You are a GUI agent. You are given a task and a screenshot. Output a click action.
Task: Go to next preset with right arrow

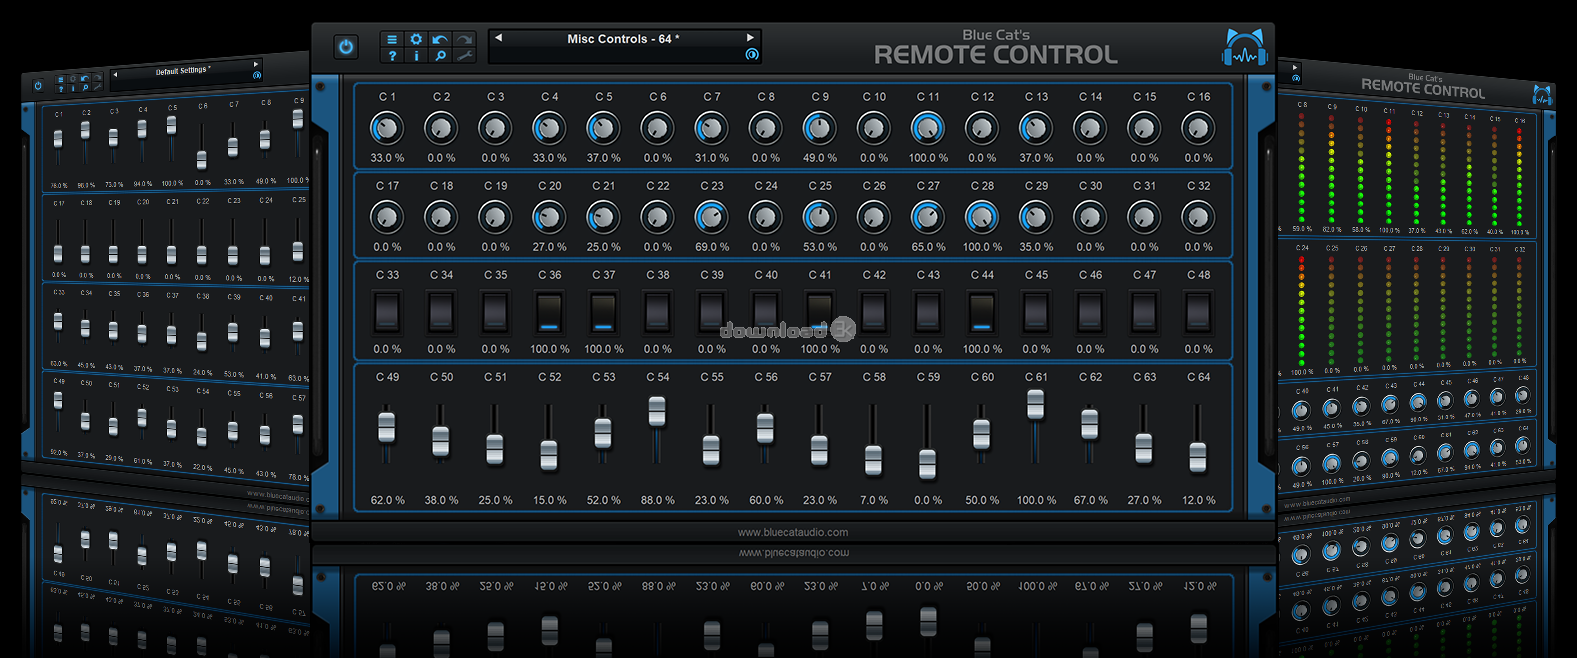(751, 38)
